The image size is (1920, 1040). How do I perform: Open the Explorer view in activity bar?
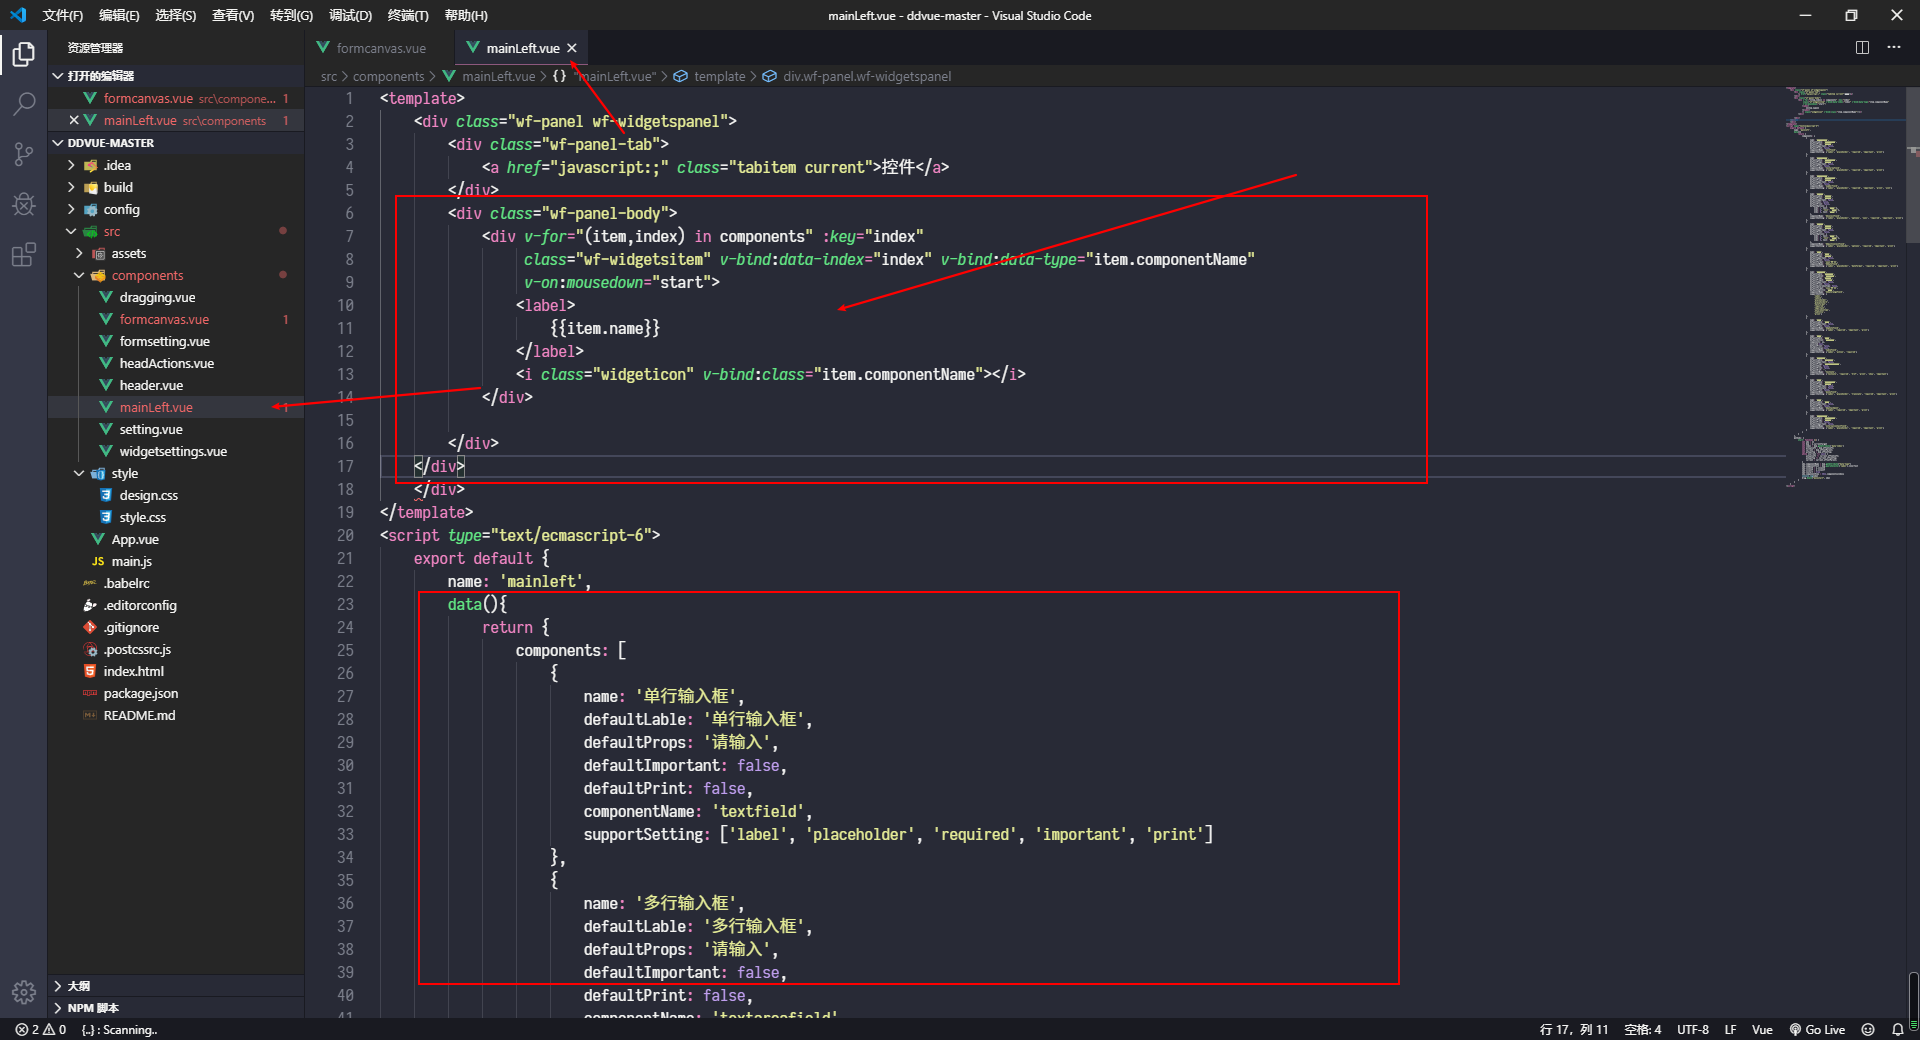[24, 54]
